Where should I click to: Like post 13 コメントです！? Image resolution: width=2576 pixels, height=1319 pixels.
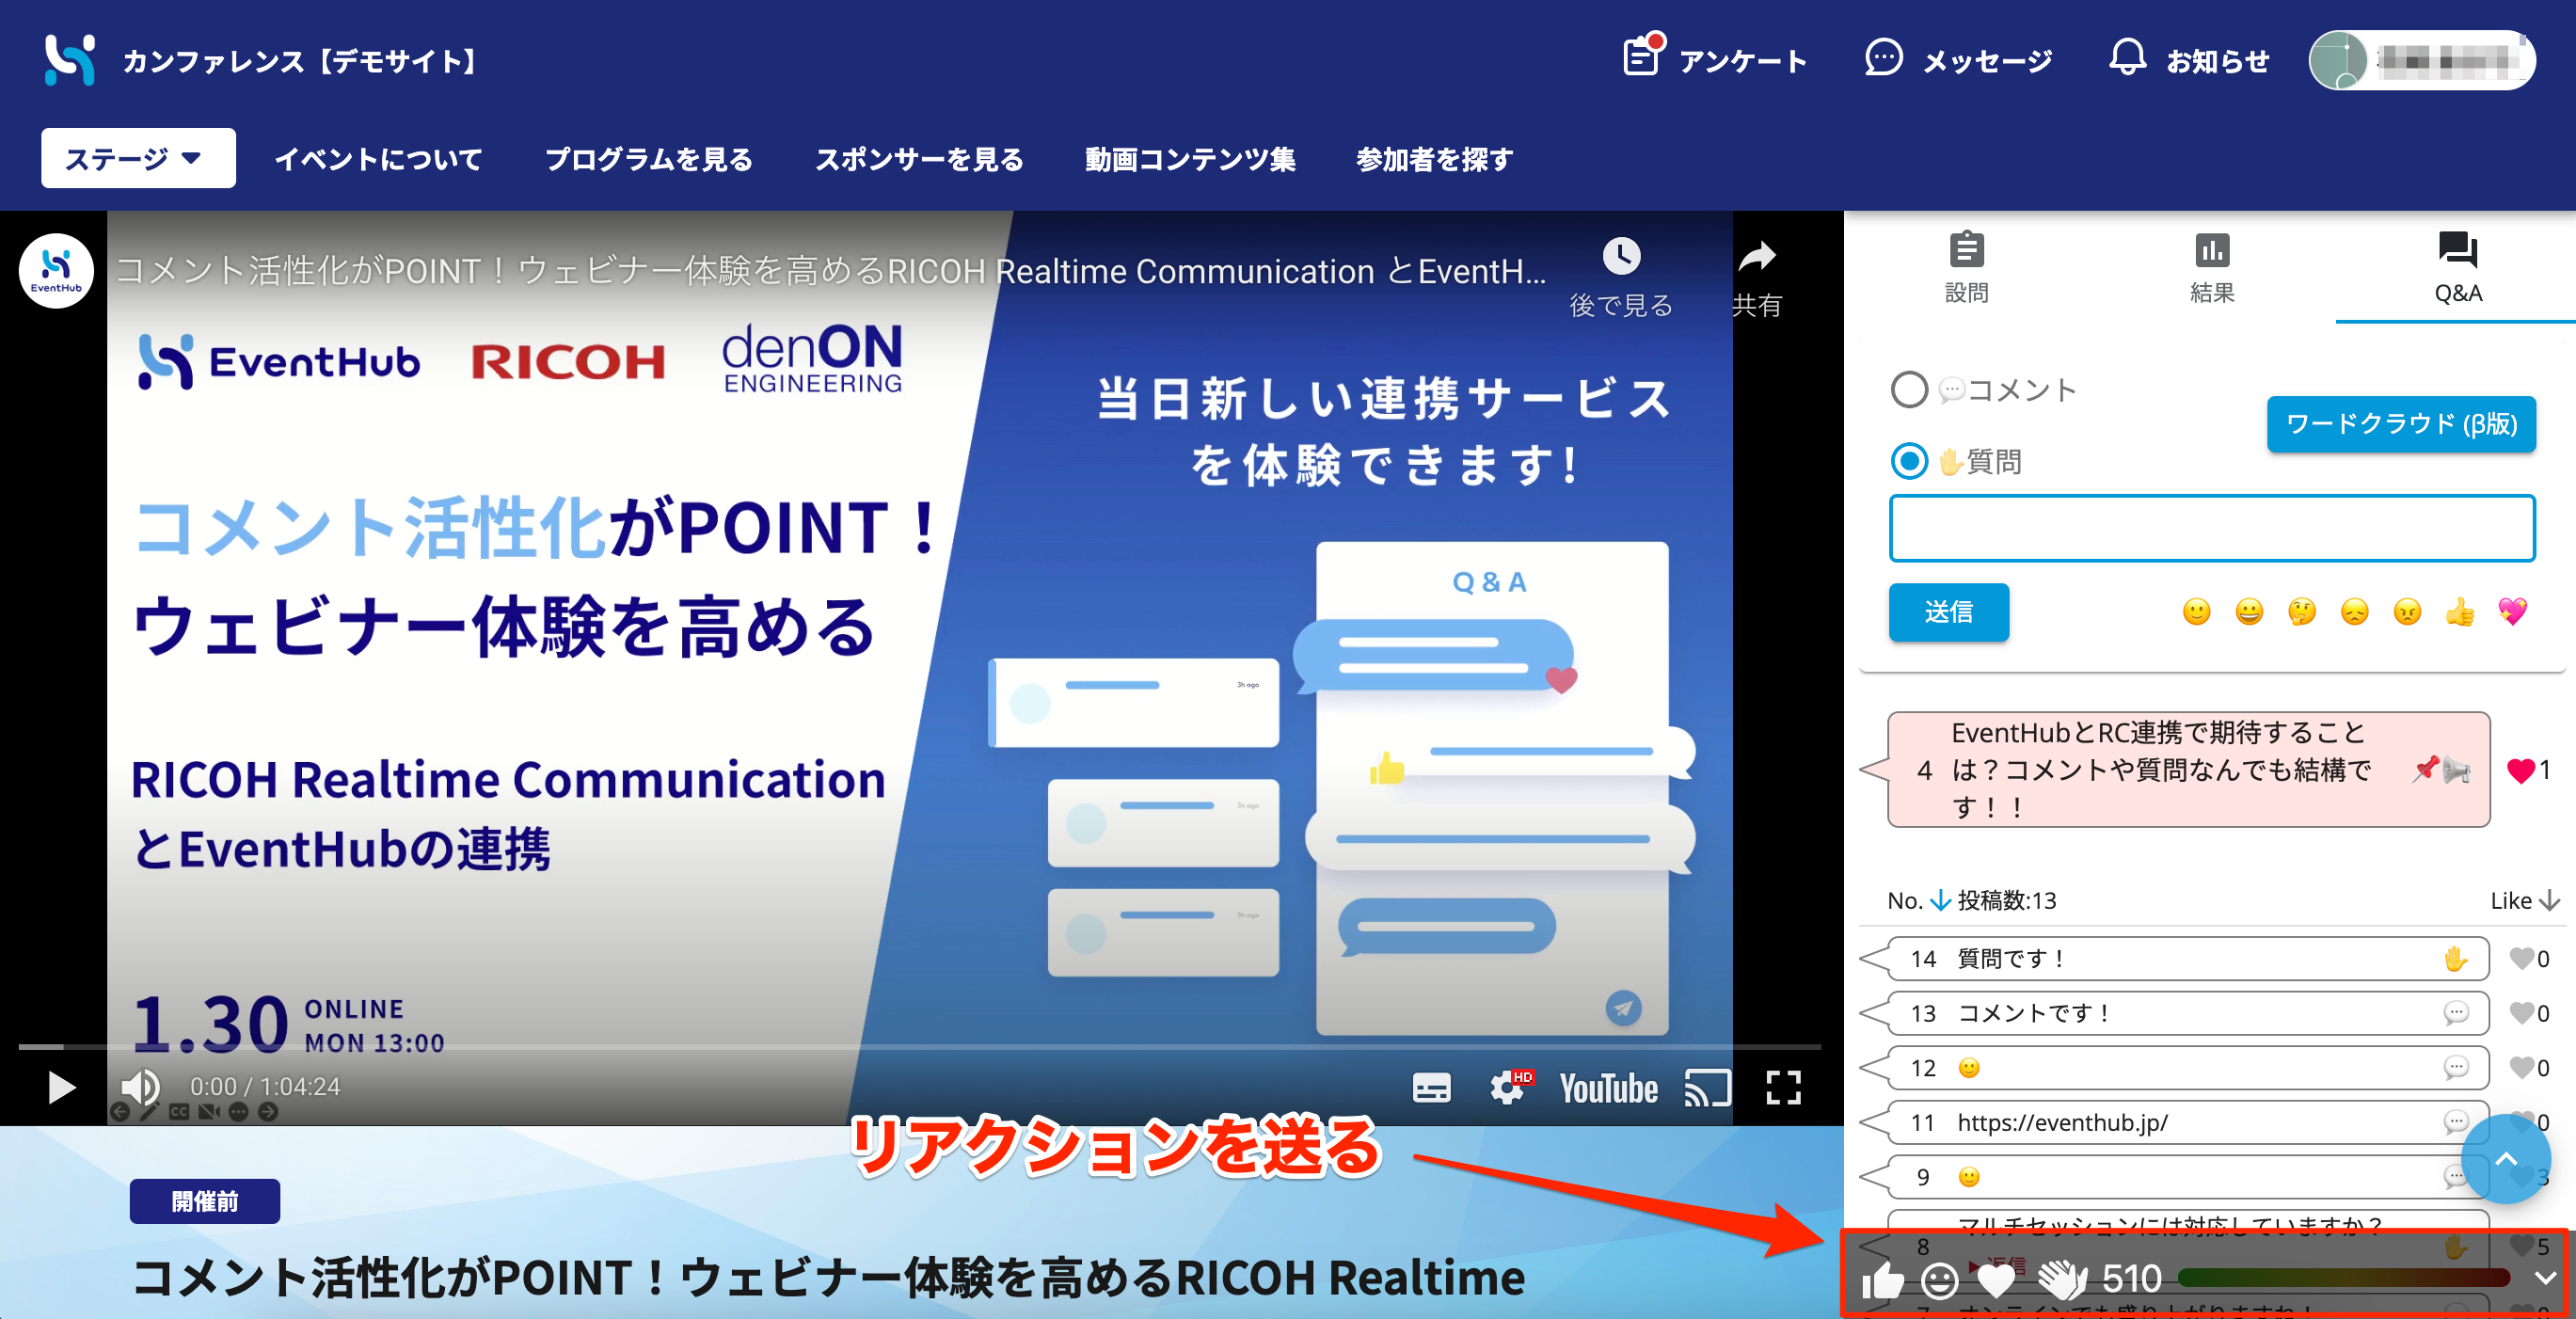(x=2521, y=1013)
